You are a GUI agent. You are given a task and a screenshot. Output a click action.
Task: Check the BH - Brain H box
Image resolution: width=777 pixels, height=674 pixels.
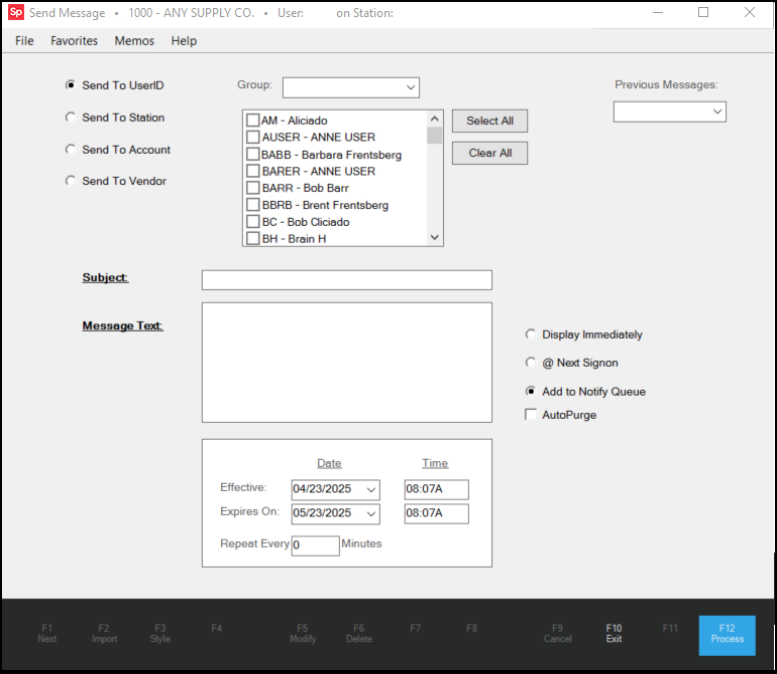tap(253, 238)
